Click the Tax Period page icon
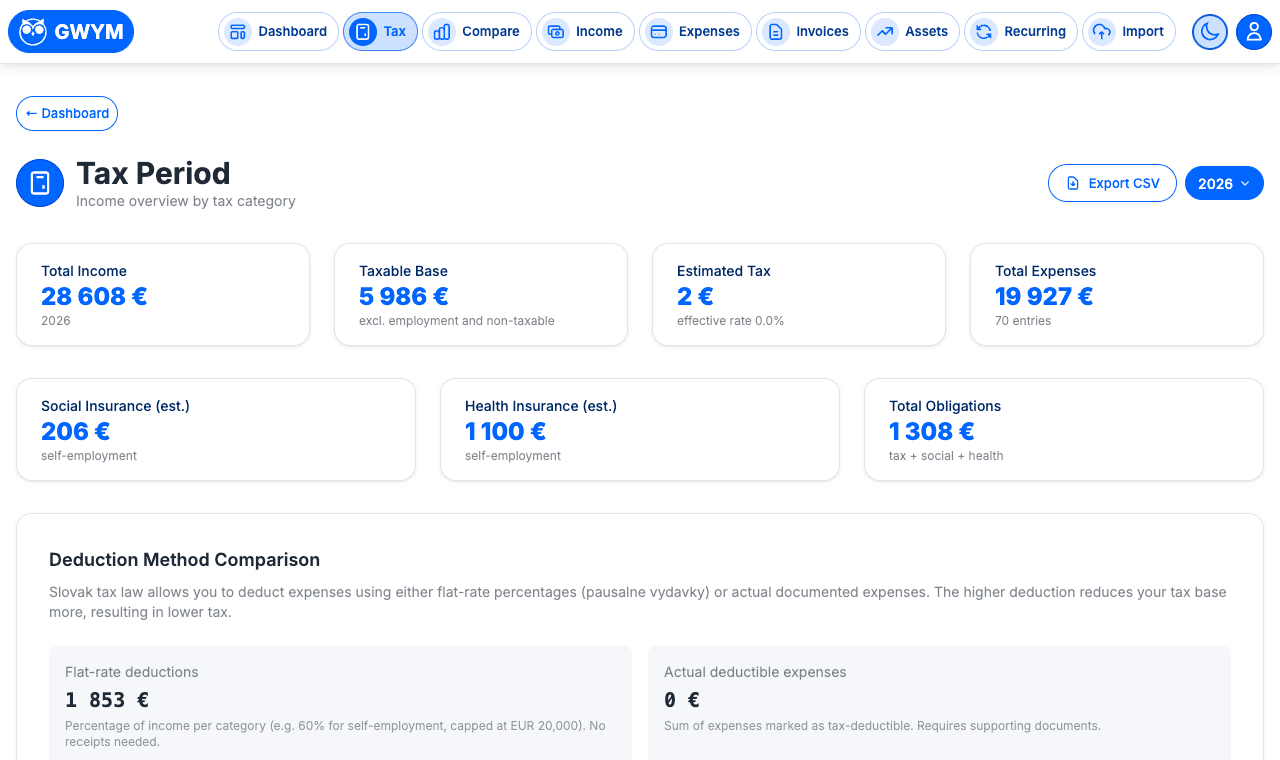 tap(40, 183)
